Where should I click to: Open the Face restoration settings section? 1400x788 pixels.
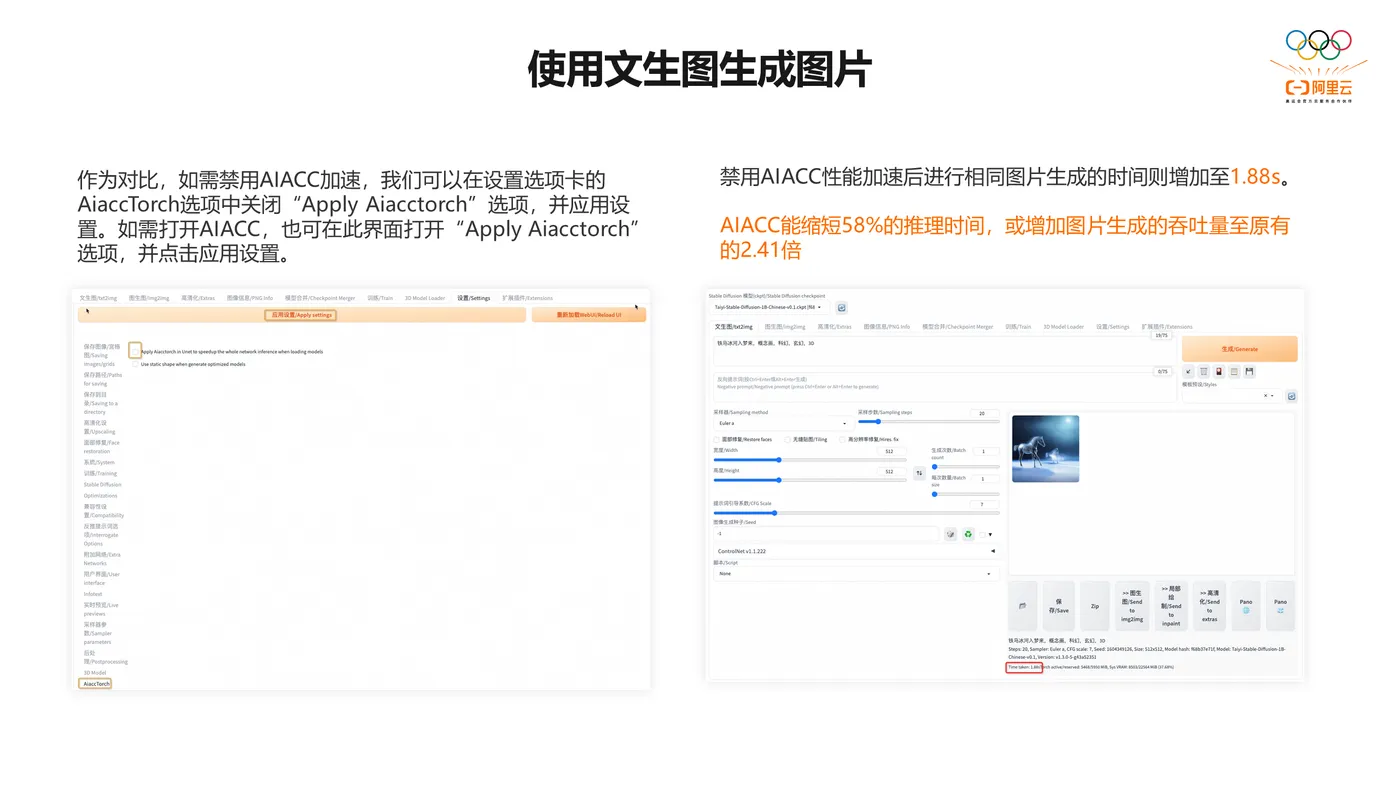101,446
